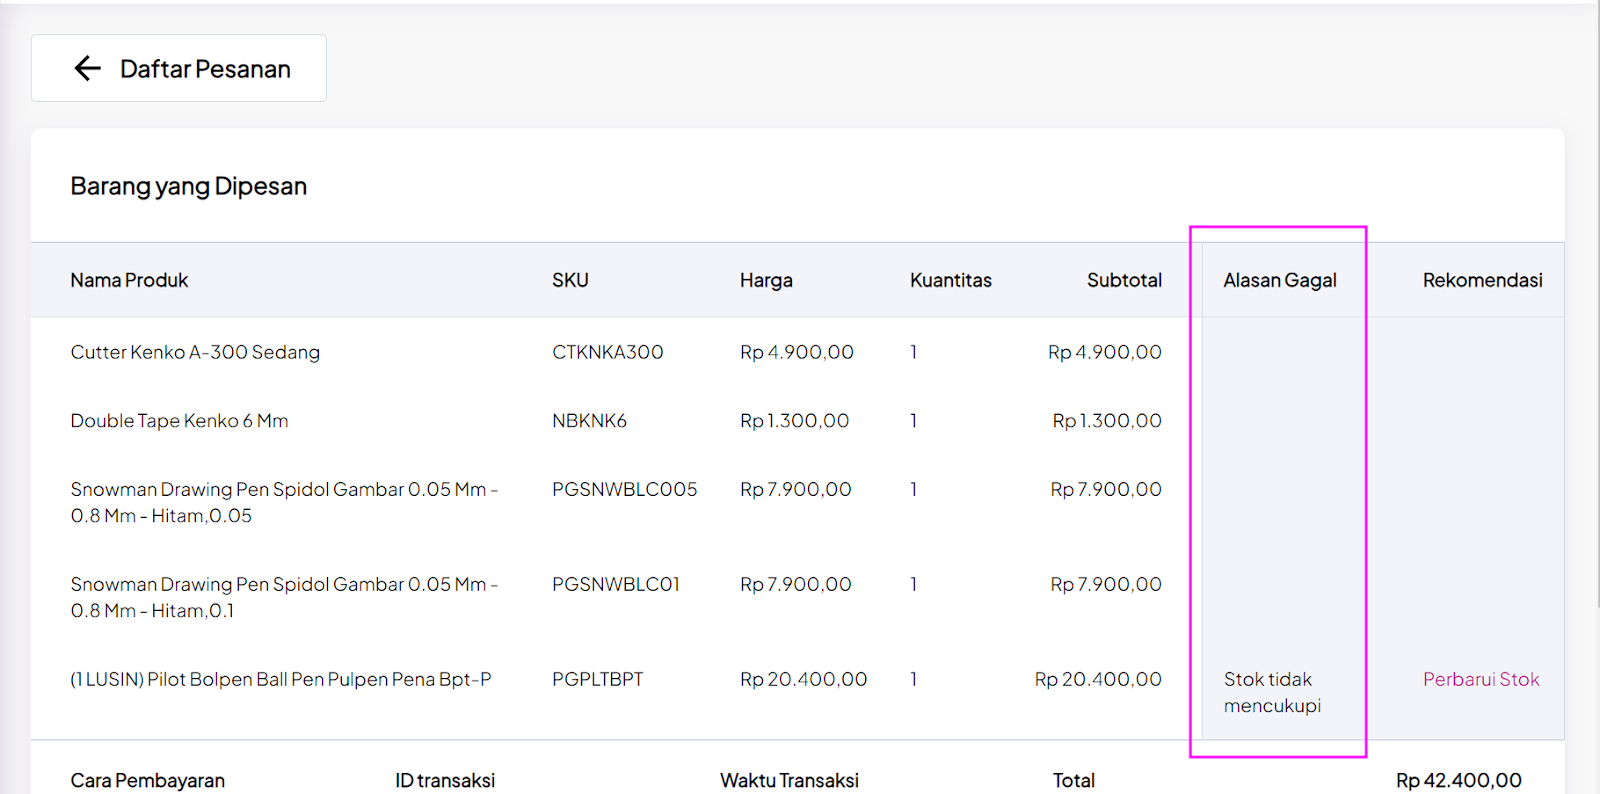Select the Subtotal column header
This screenshot has height=794, width=1600.
(1124, 280)
